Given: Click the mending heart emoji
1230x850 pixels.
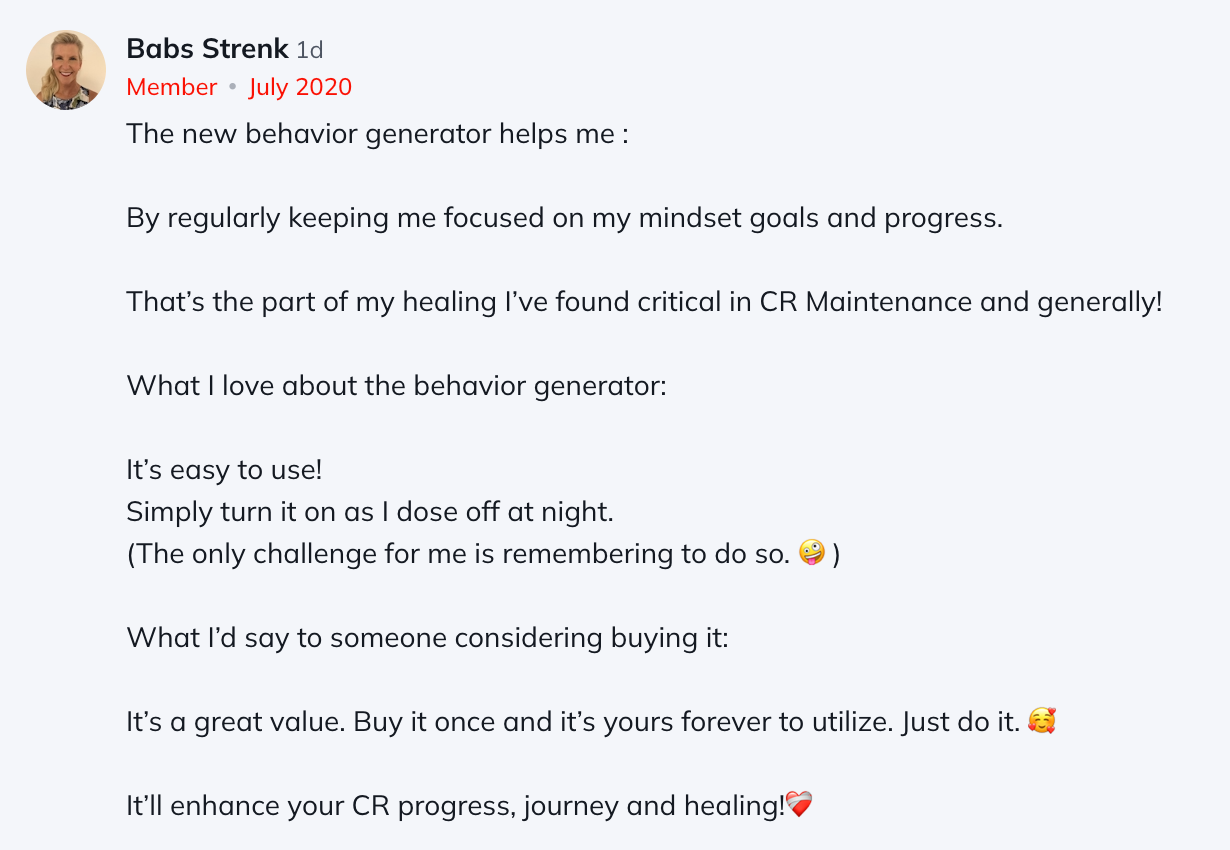Looking at the screenshot, I should tap(799, 805).
